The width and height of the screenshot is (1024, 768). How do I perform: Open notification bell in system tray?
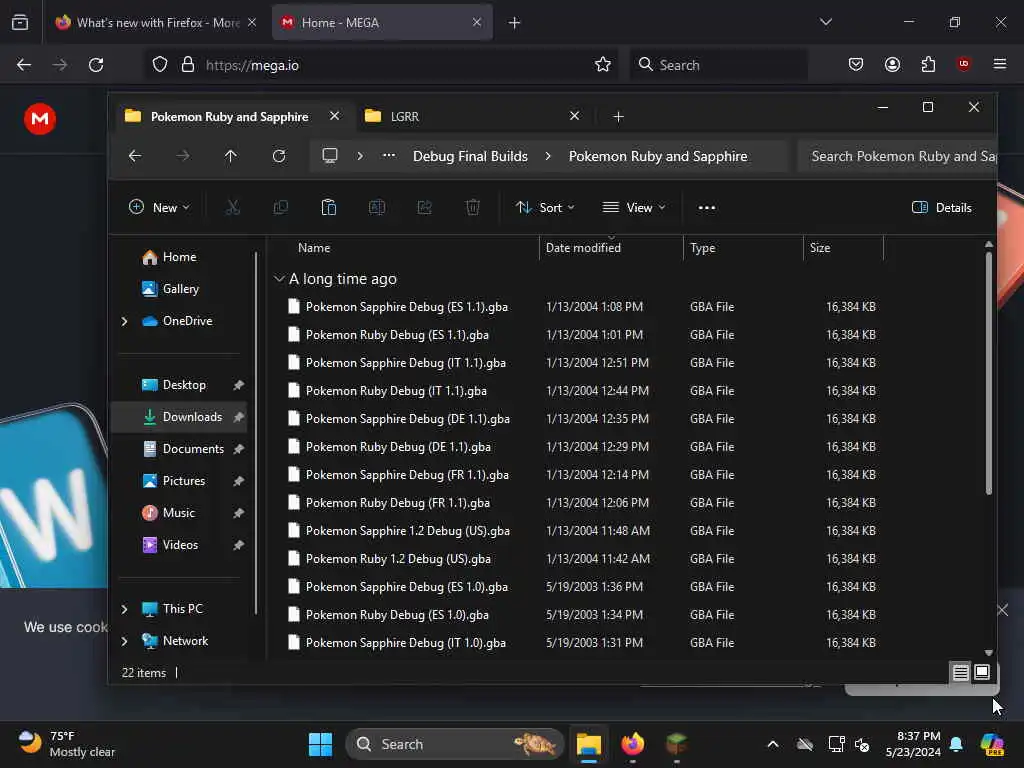[956, 744]
